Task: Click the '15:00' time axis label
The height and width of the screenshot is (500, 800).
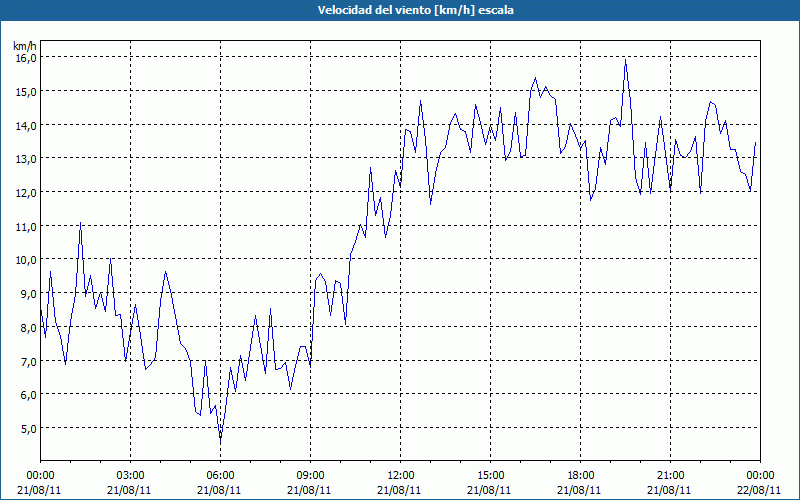Action: click(490, 476)
